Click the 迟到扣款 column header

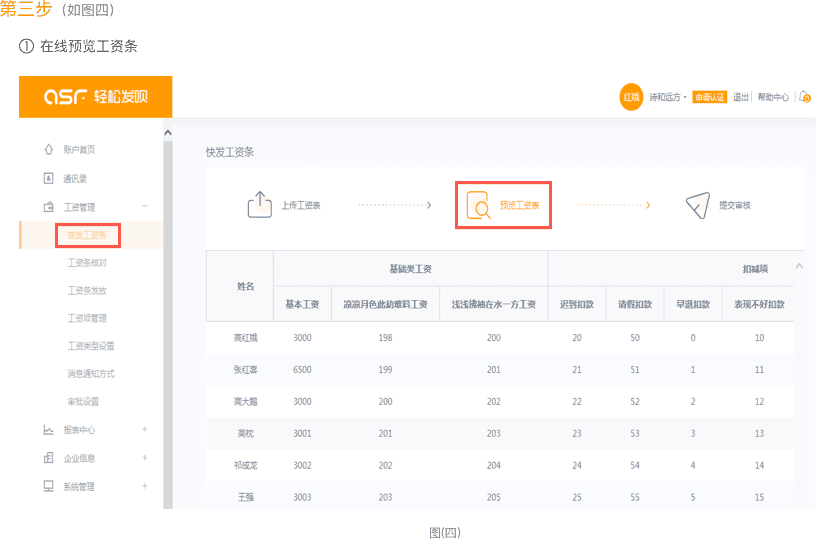[577, 304]
